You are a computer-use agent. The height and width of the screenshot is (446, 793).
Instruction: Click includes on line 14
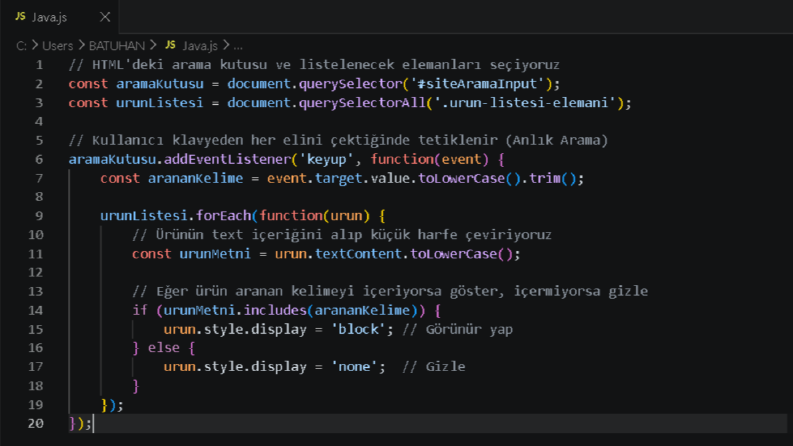[x=275, y=310]
